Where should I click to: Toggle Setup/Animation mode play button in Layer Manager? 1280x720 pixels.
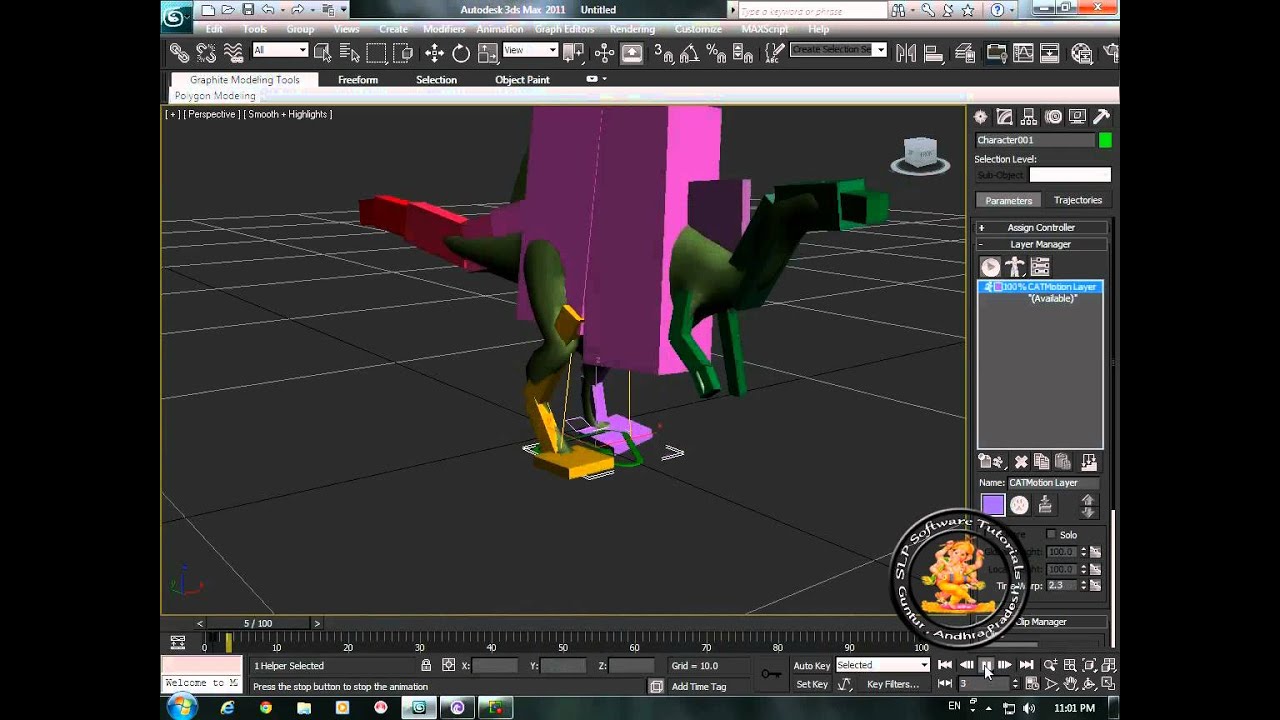990,267
